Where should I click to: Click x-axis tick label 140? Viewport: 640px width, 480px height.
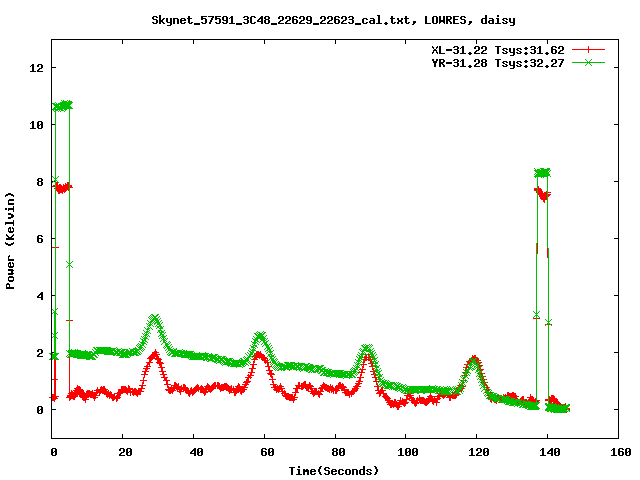tap(549, 452)
